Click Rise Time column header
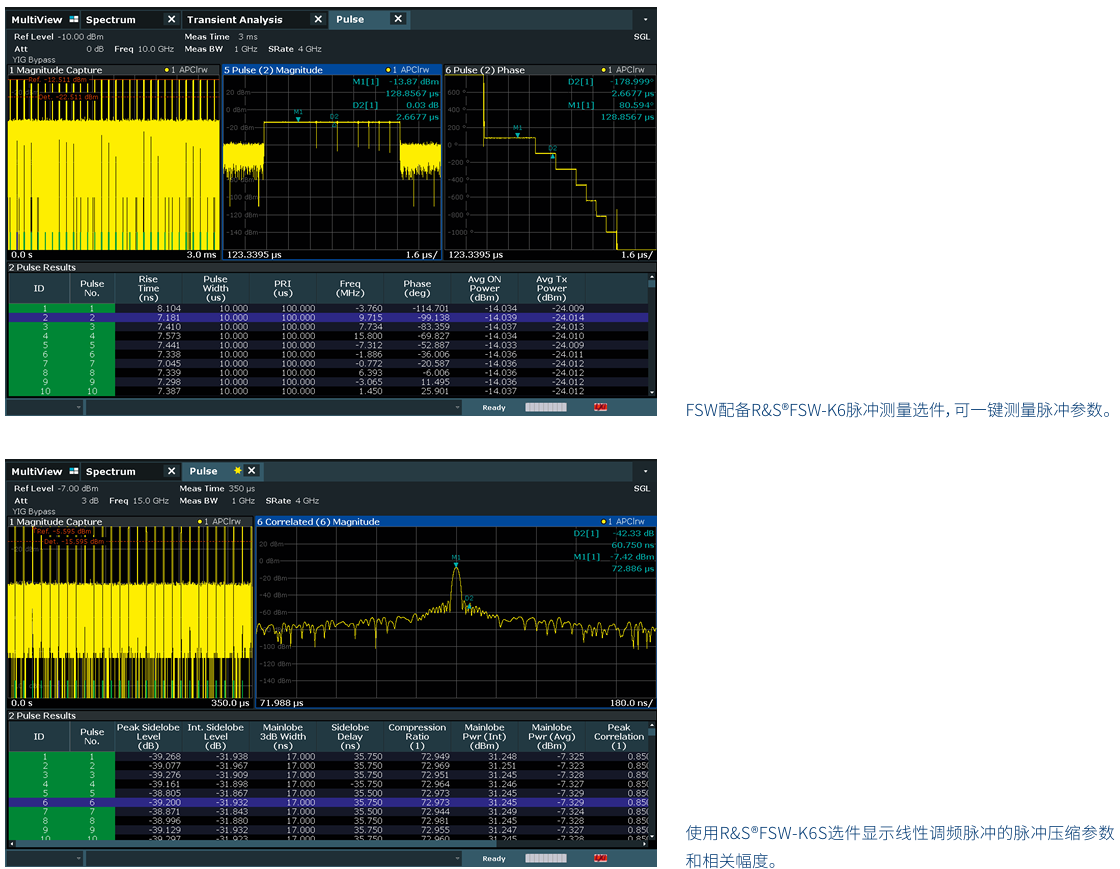1120x869 pixels. coord(148,288)
